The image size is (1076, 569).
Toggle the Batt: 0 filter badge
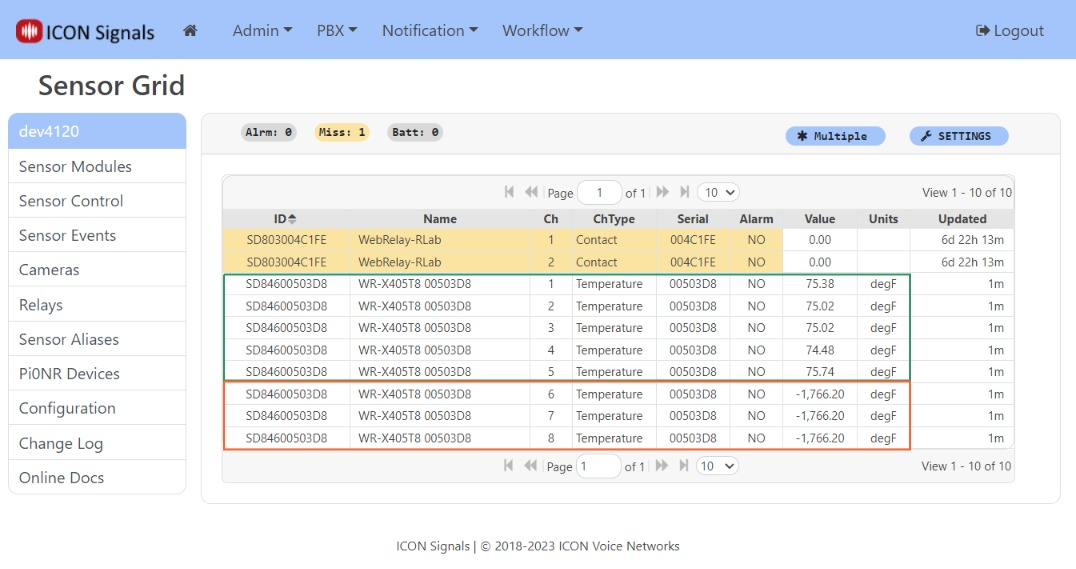[x=414, y=132]
